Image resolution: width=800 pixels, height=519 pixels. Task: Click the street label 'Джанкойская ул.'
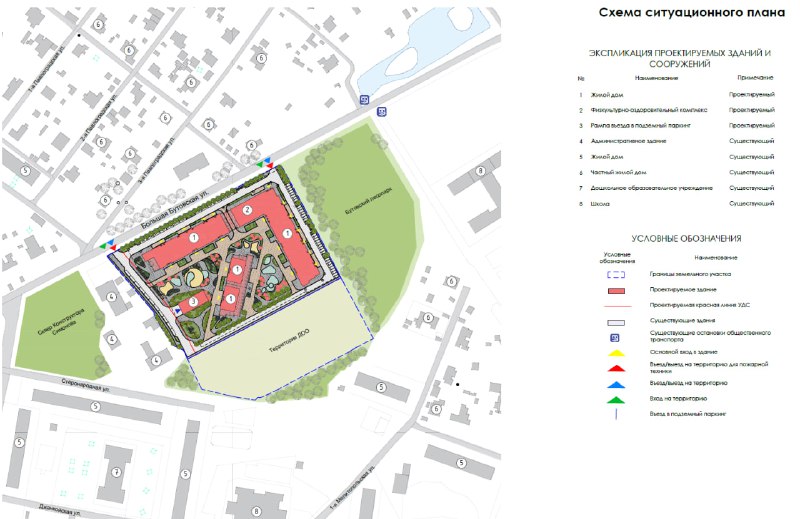click(x=60, y=511)
